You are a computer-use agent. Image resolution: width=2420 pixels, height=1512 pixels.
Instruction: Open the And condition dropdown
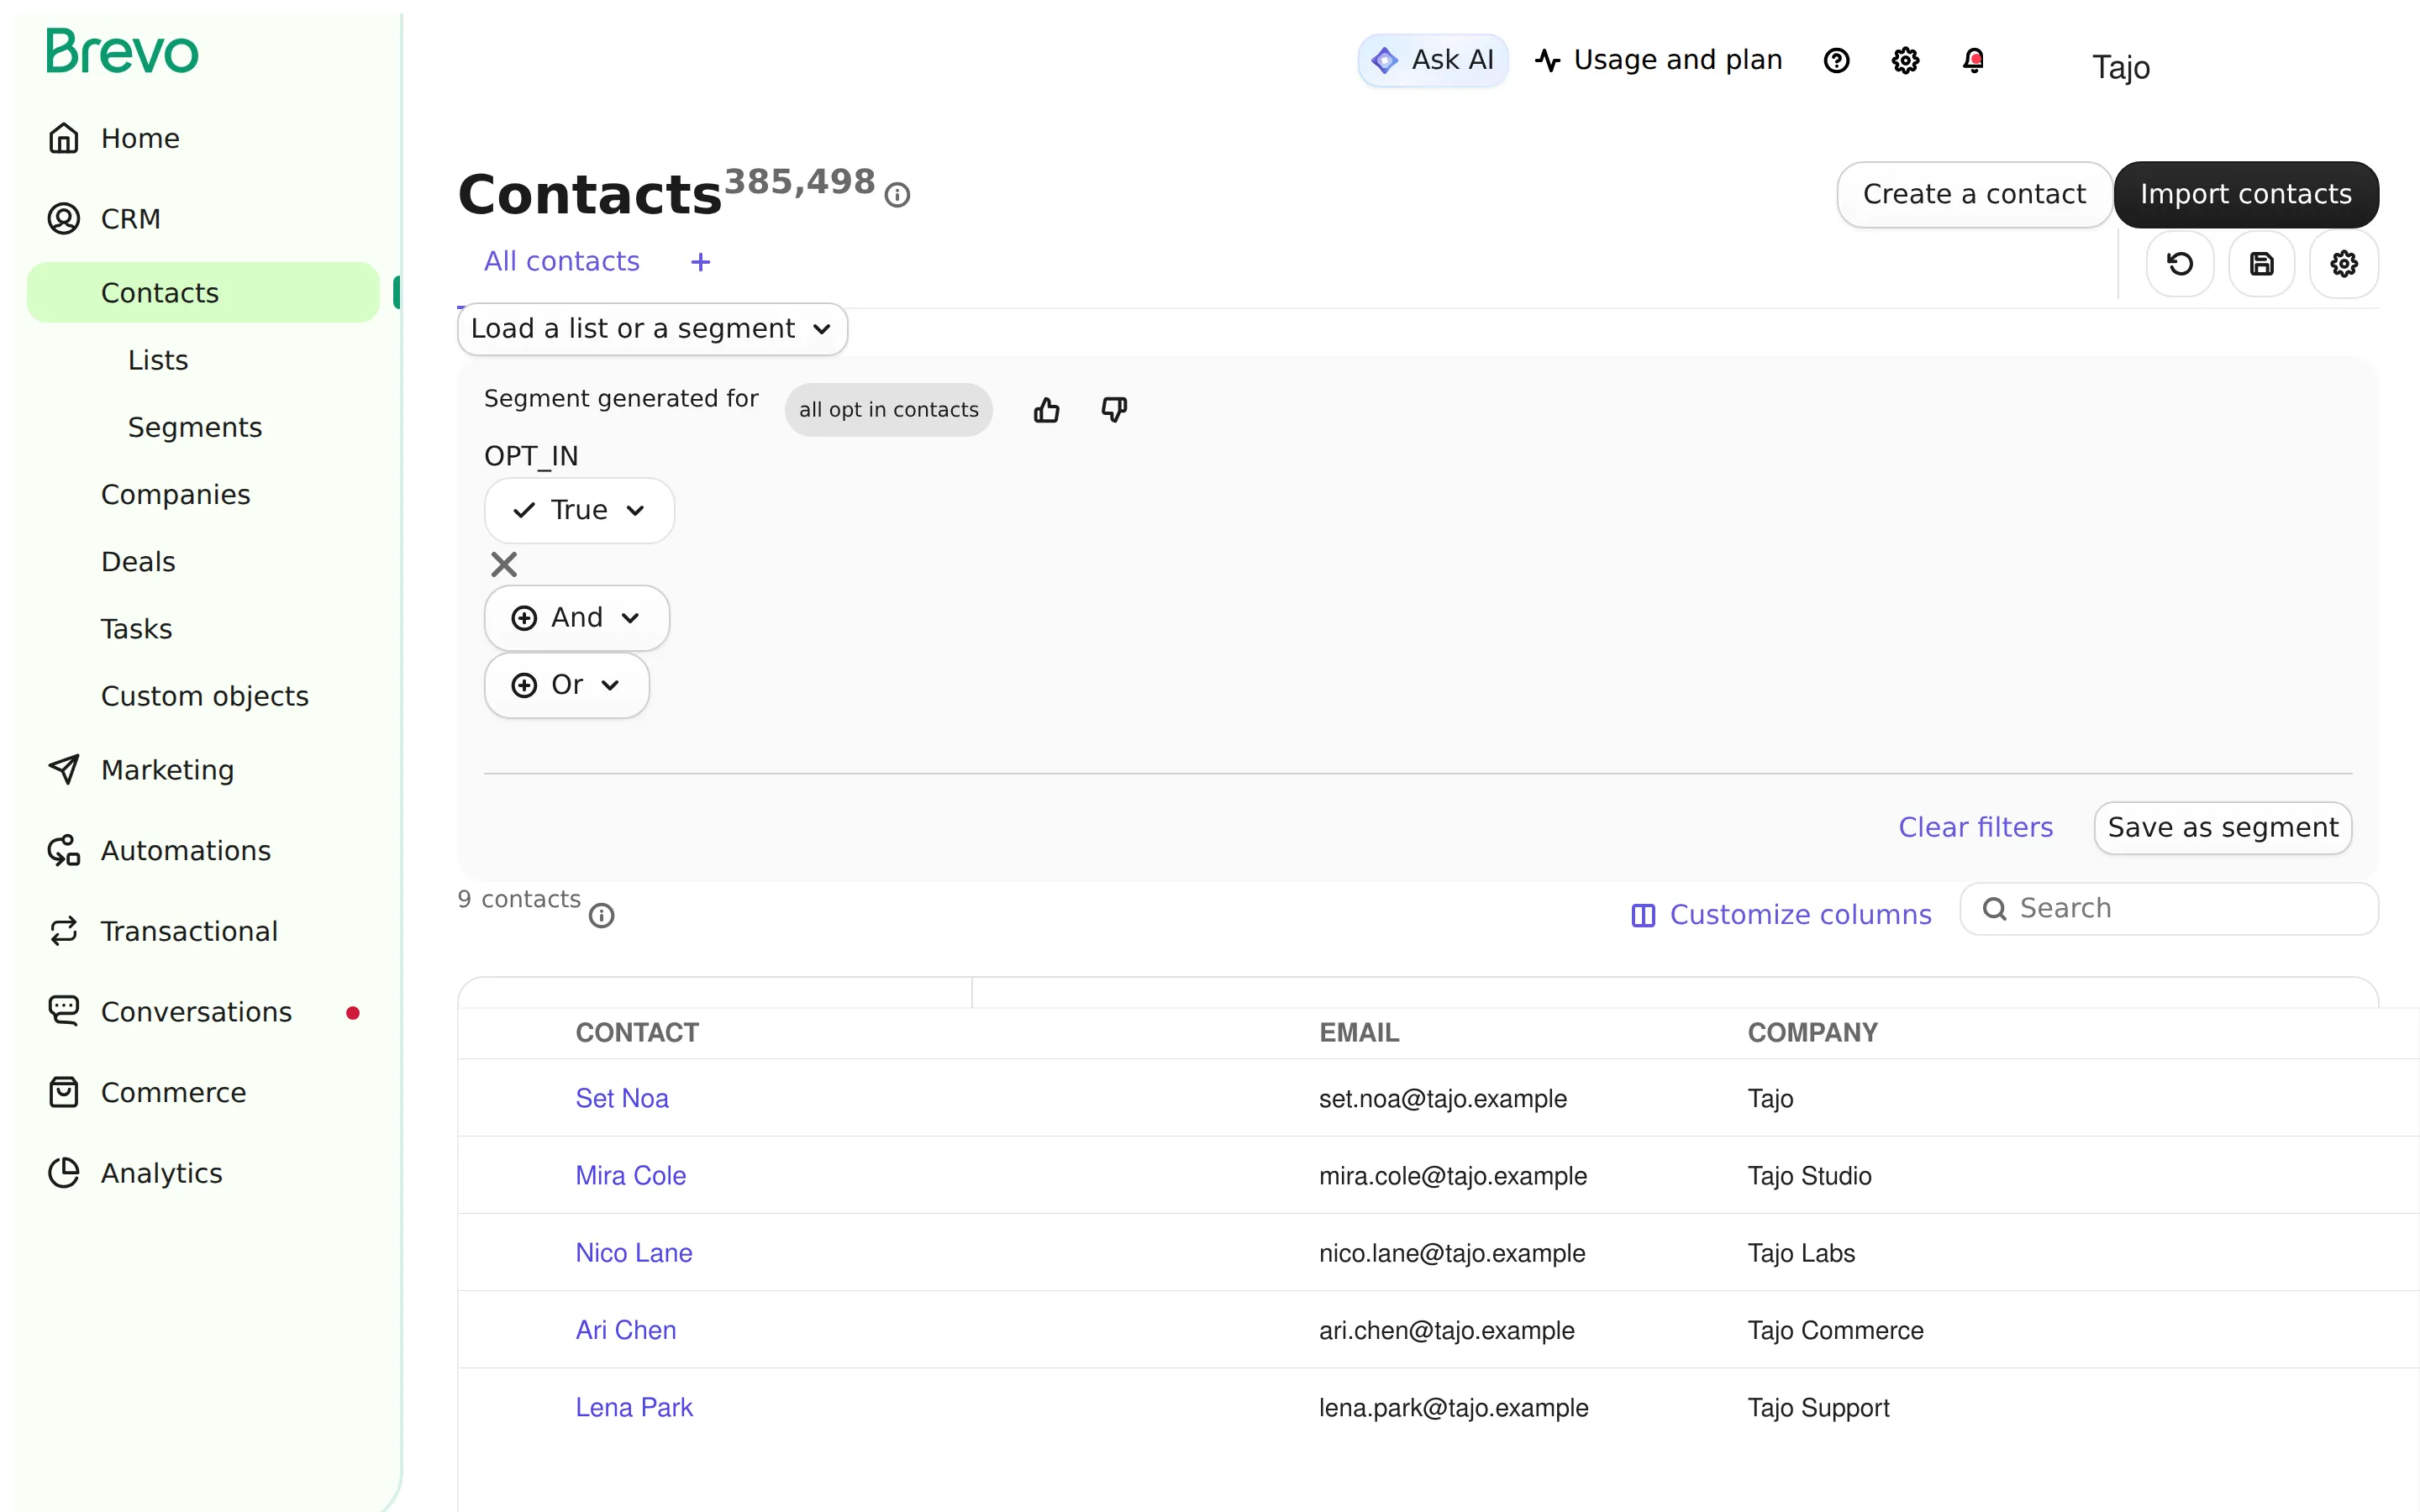click(577, 618)
